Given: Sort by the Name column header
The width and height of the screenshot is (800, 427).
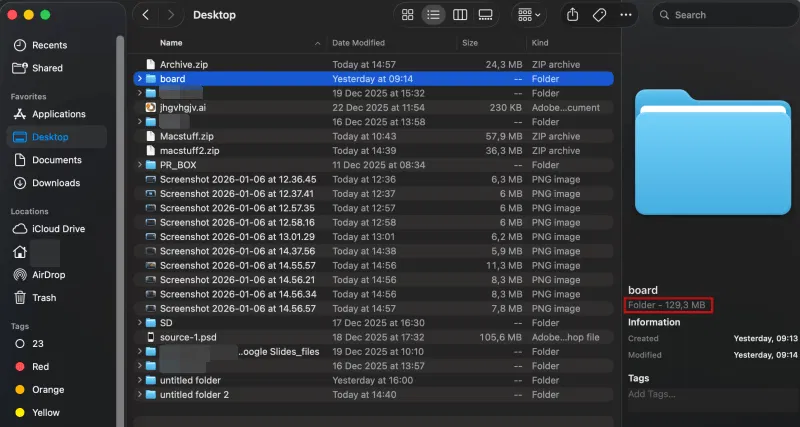Looking at the screenshot, I should click(171, 43).
